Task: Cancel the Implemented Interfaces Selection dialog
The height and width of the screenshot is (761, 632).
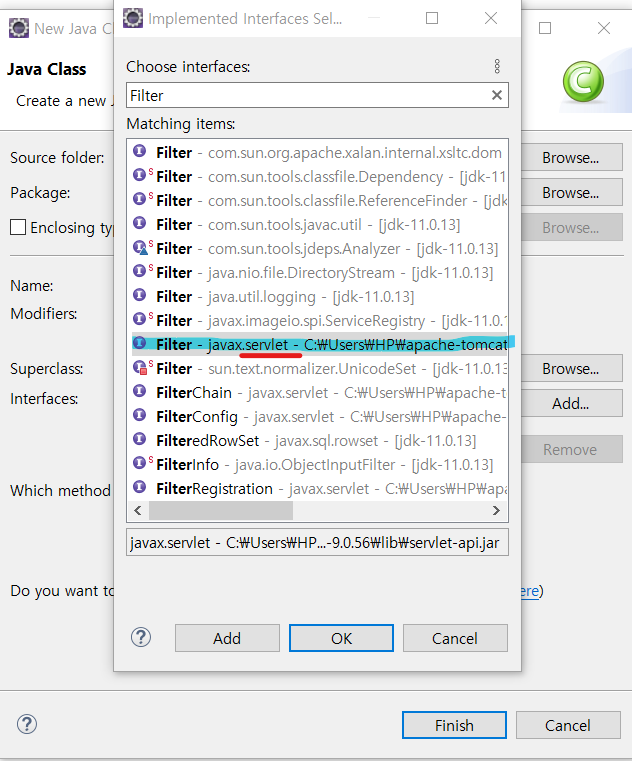Action: [x=455, y=638]
